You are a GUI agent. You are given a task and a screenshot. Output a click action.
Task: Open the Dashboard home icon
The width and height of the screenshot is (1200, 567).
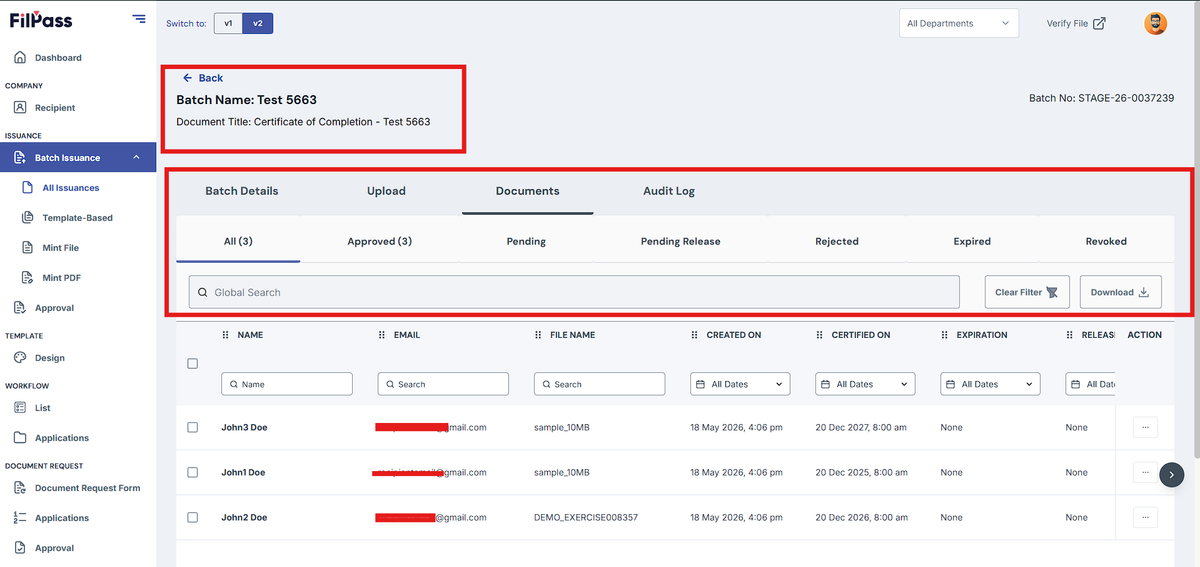(x=20, y=58)
